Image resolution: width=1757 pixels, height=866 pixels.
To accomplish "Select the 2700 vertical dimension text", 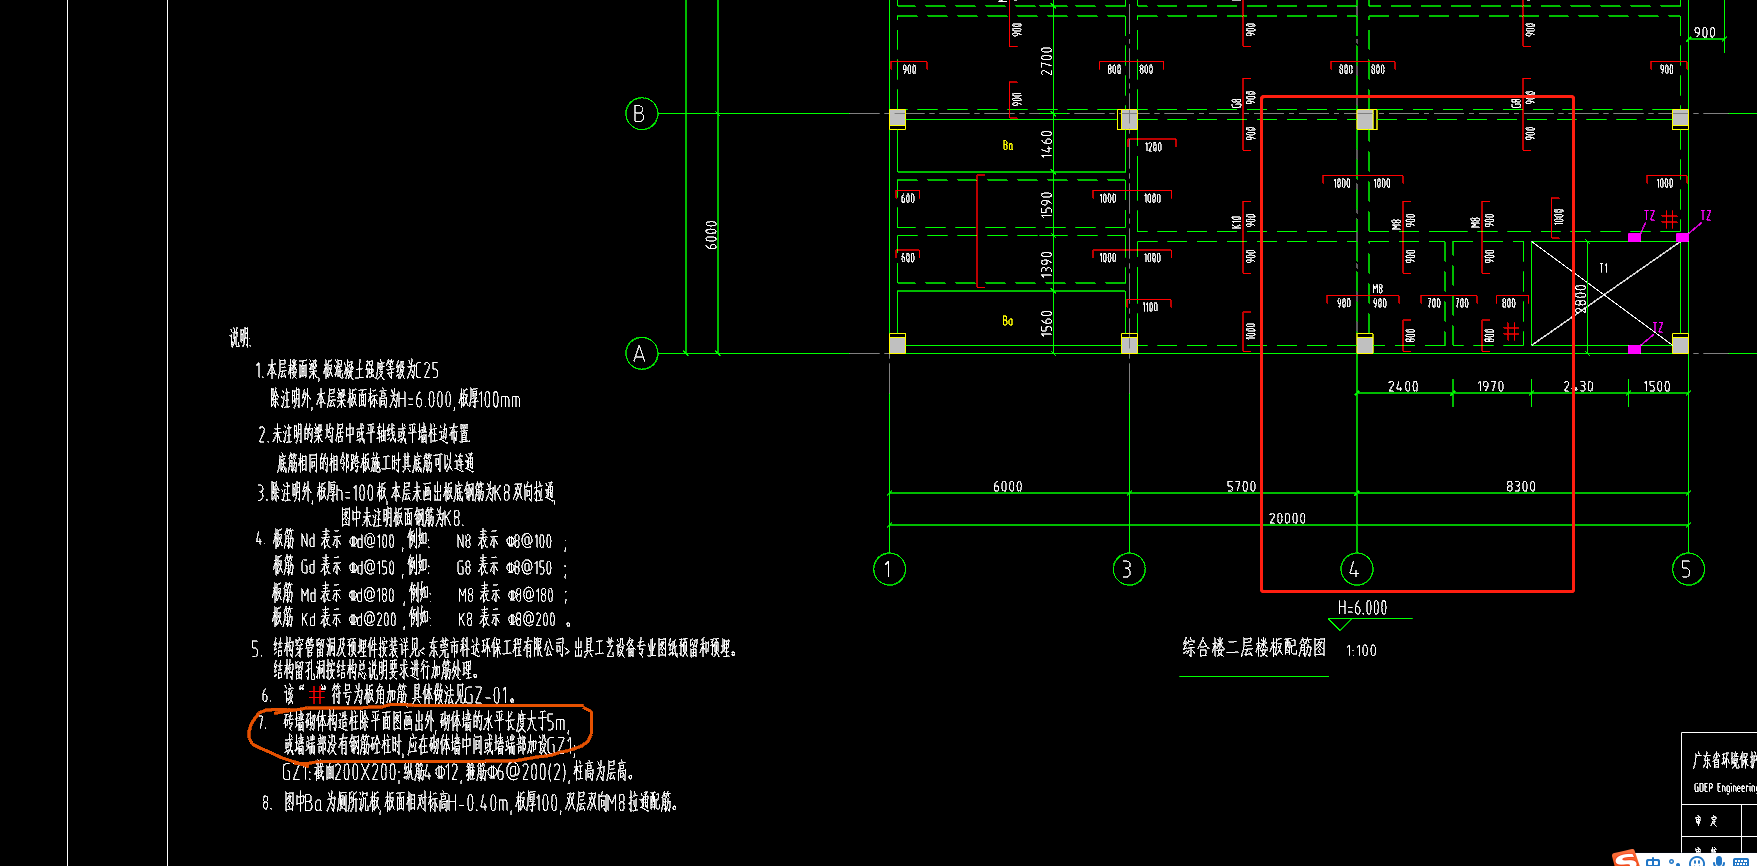I will pos(1047,60).
